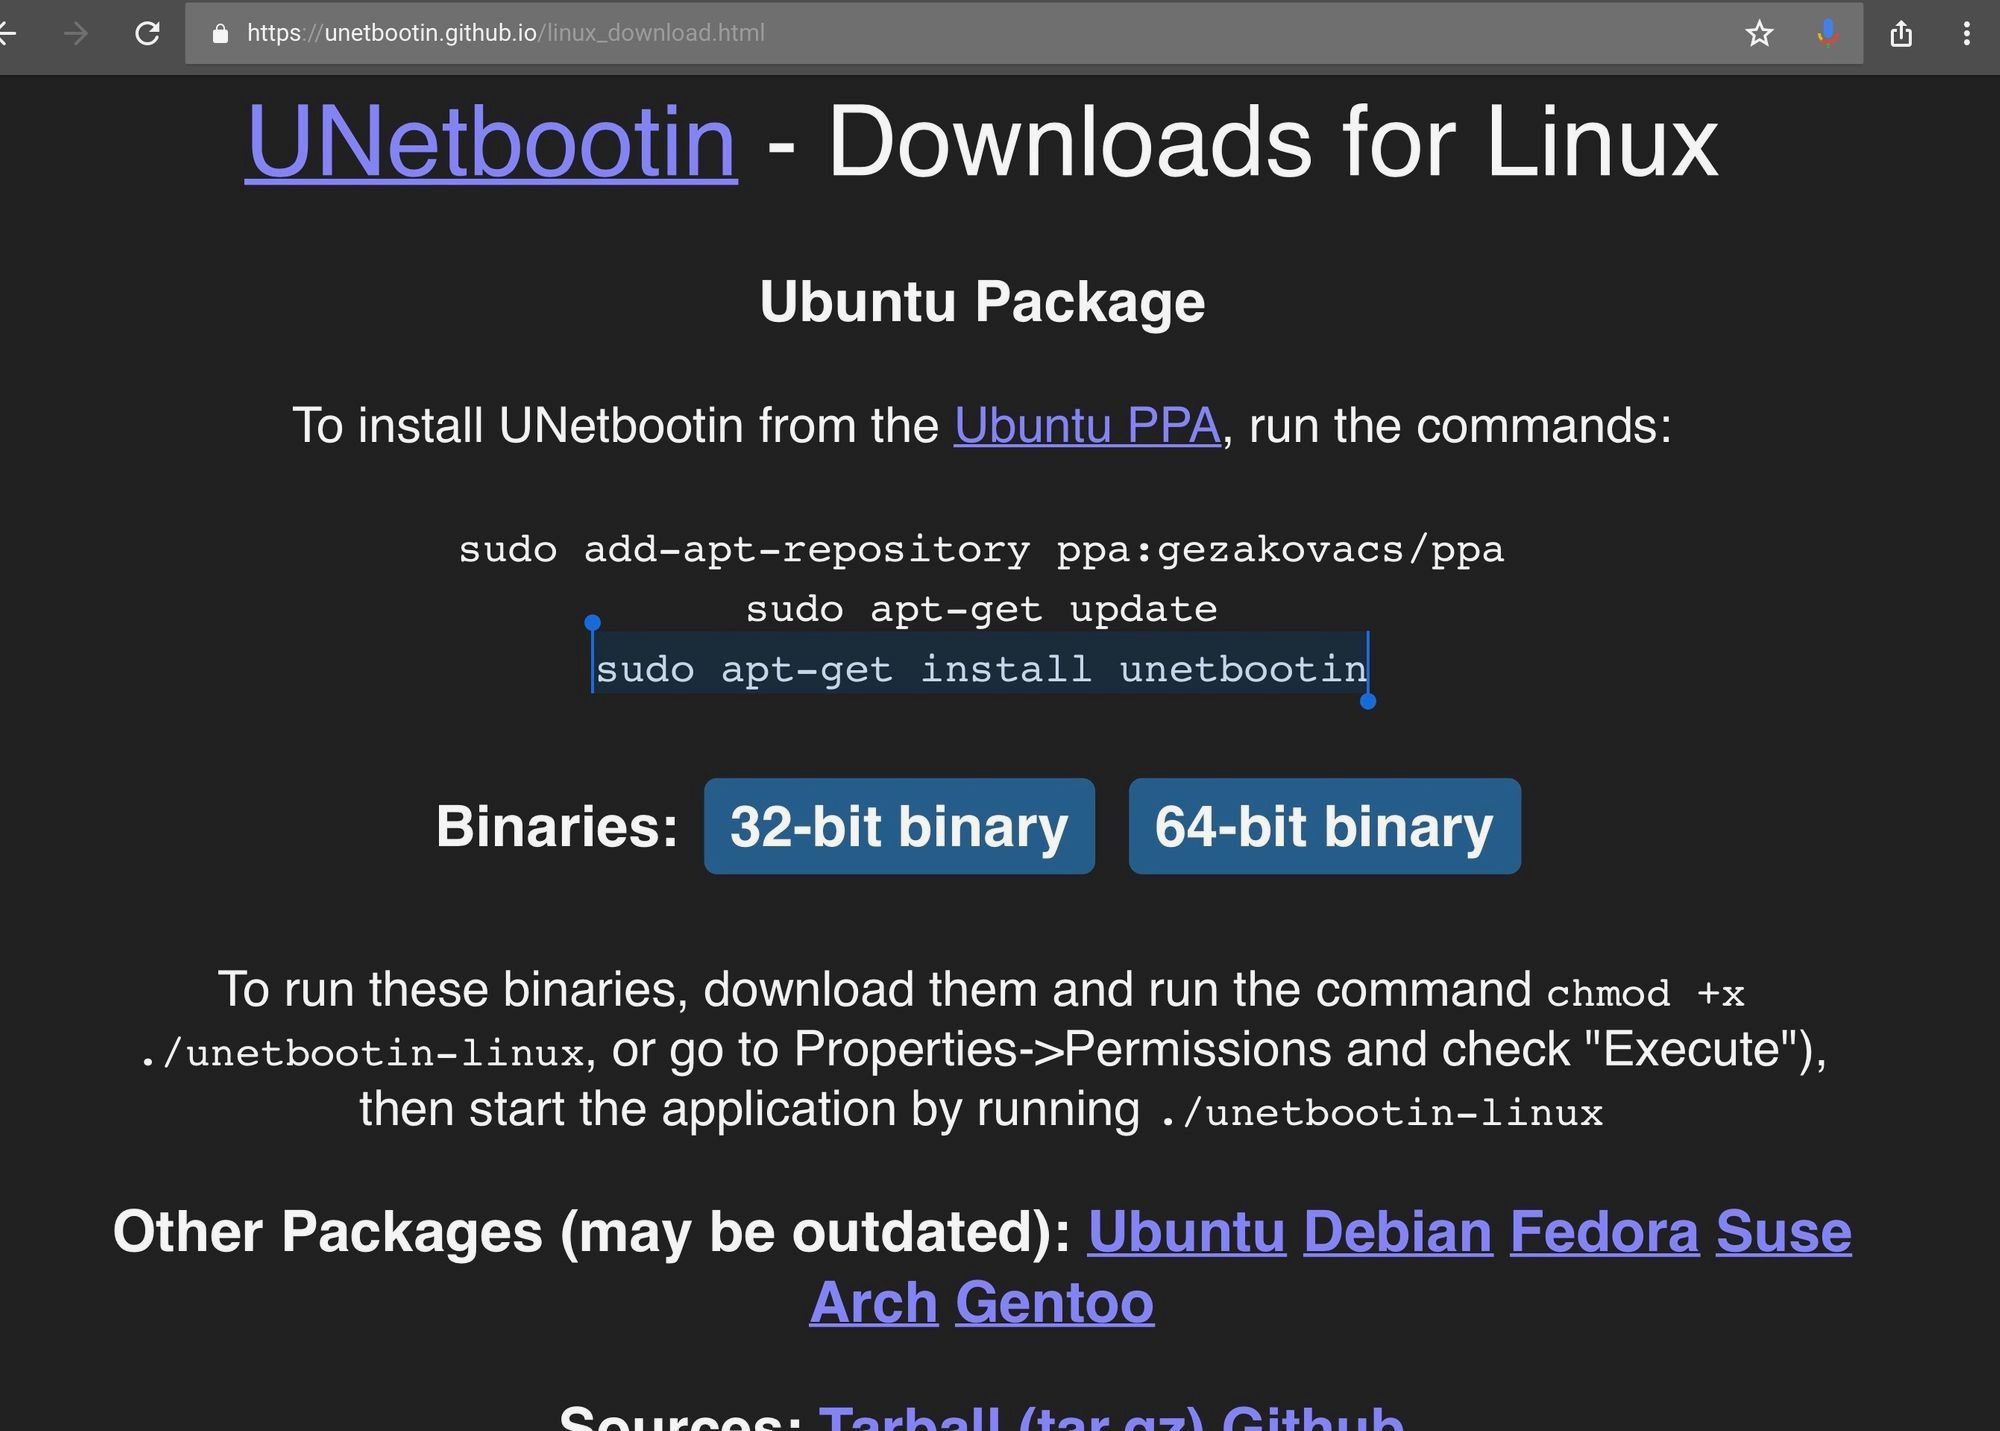Click the lock icon in the address bar
The width and height of the screenshot is (2000, 1431).
221,34
